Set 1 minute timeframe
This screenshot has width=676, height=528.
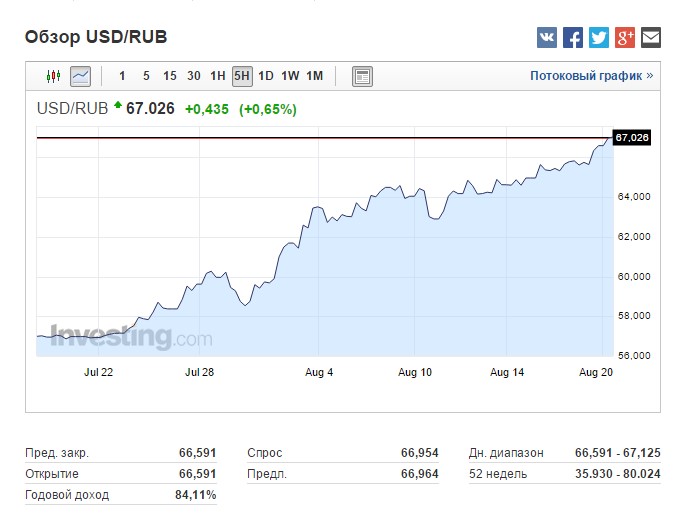pyautogui.click(x=122, y=76)
